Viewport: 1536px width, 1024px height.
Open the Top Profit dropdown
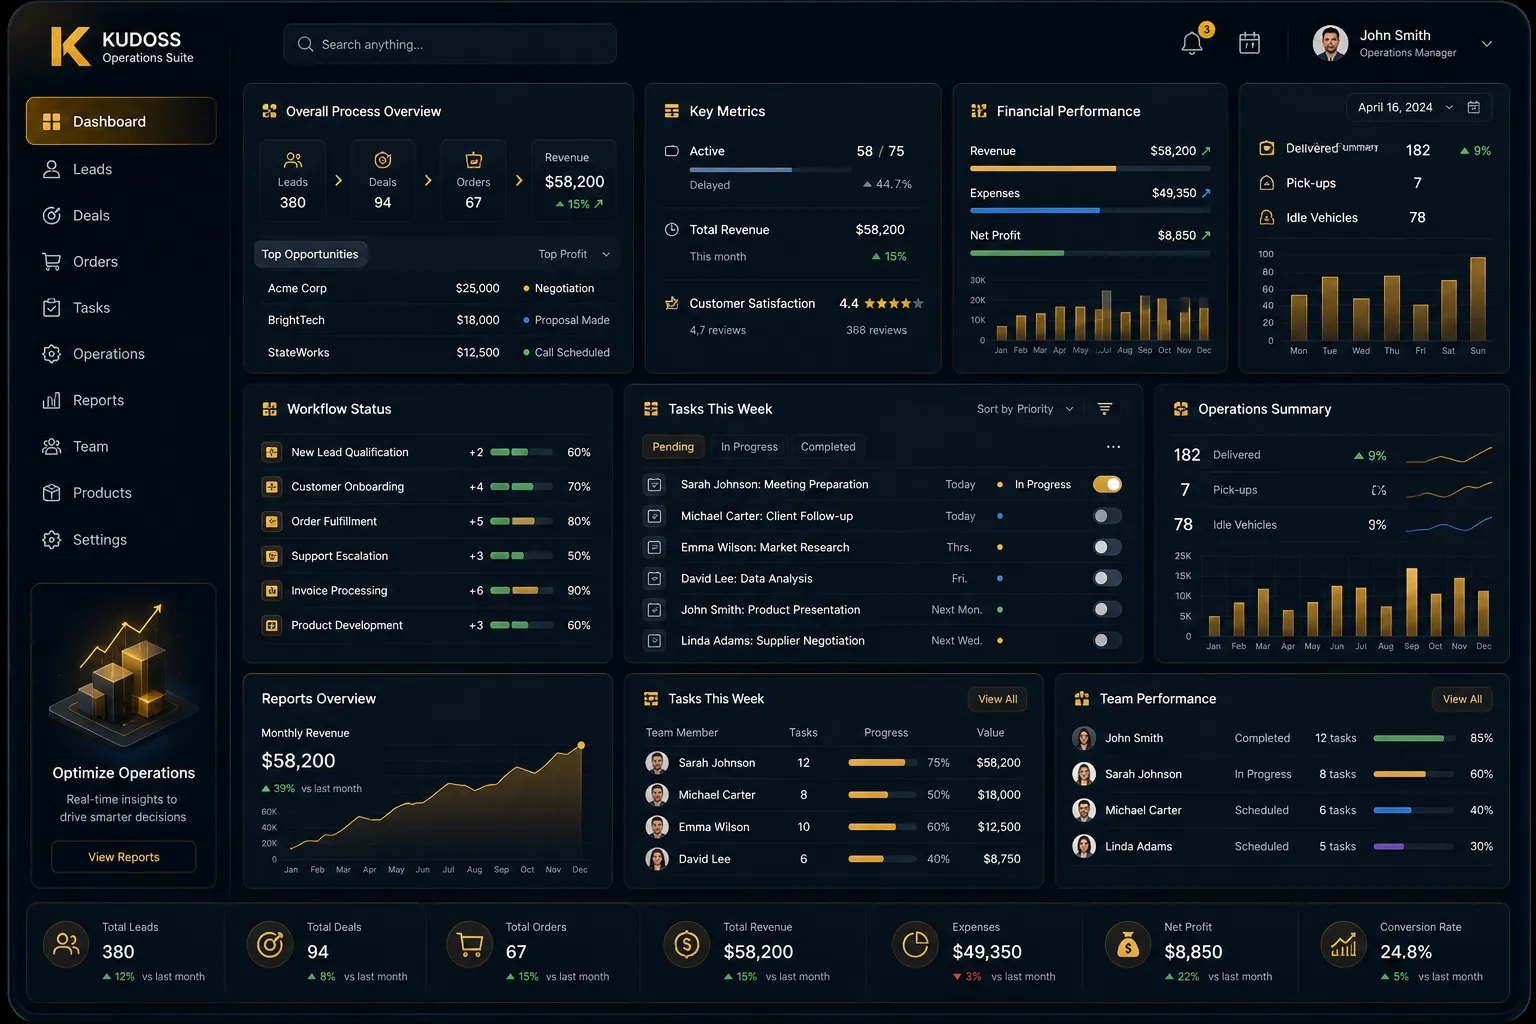tap(574, 254)
